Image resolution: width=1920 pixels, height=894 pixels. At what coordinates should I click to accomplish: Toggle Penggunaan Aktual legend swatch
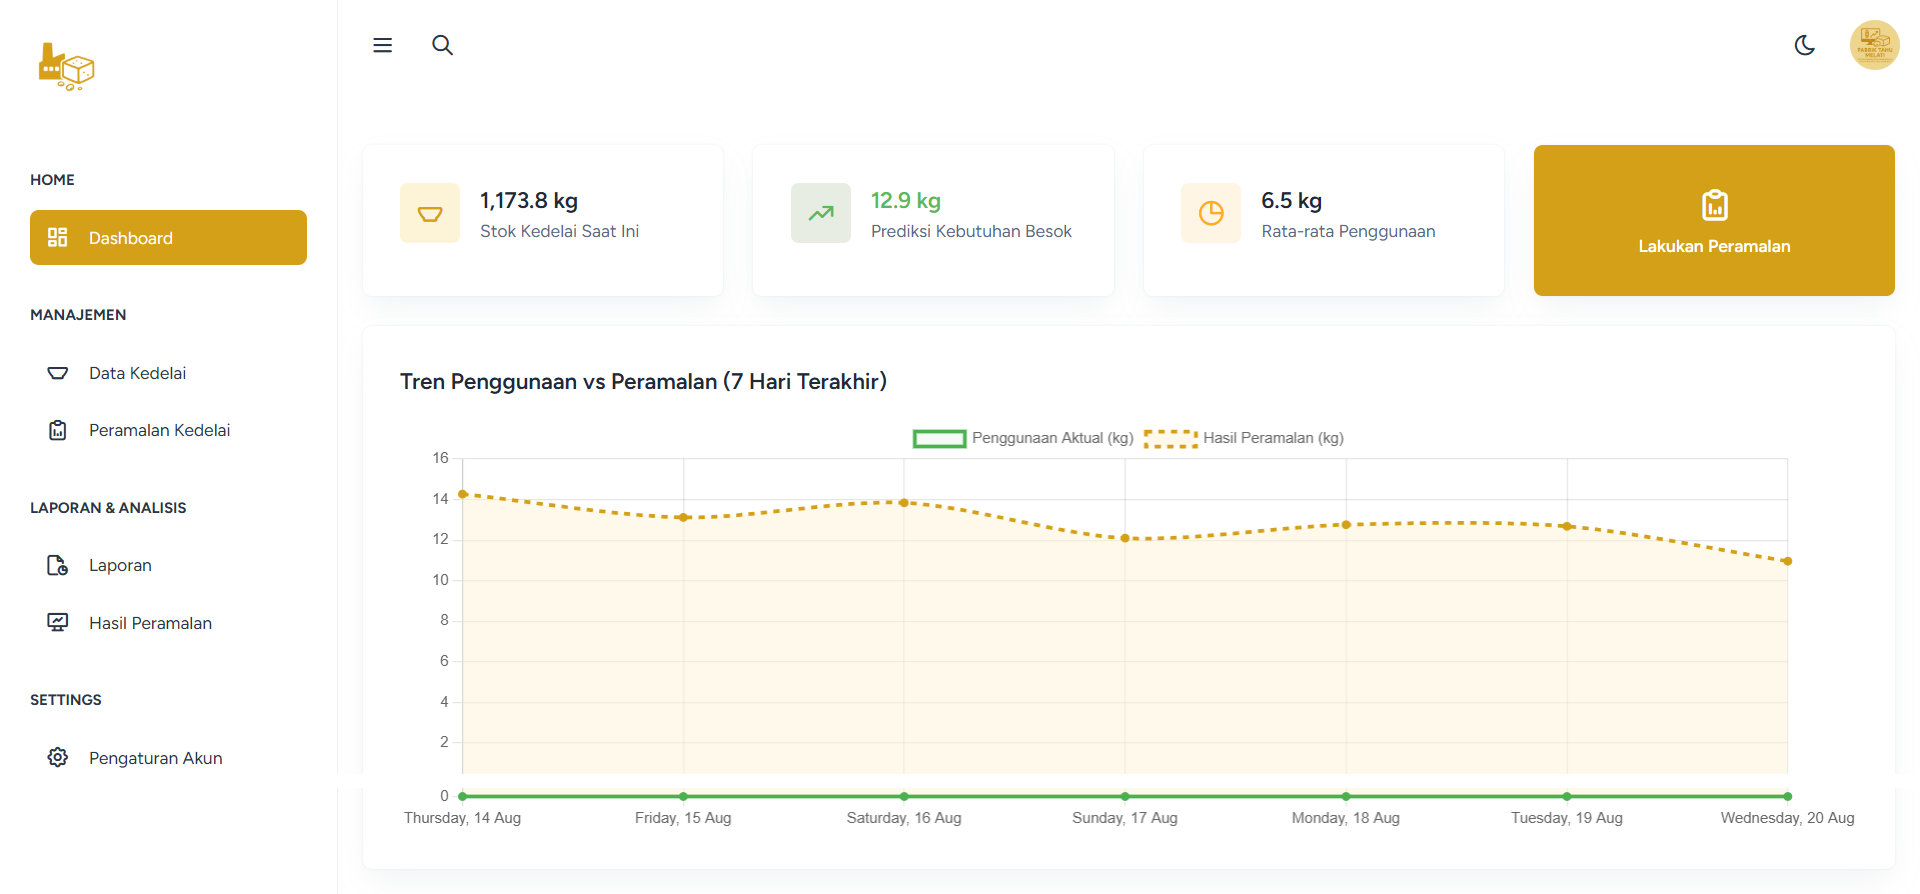(939, 438)
